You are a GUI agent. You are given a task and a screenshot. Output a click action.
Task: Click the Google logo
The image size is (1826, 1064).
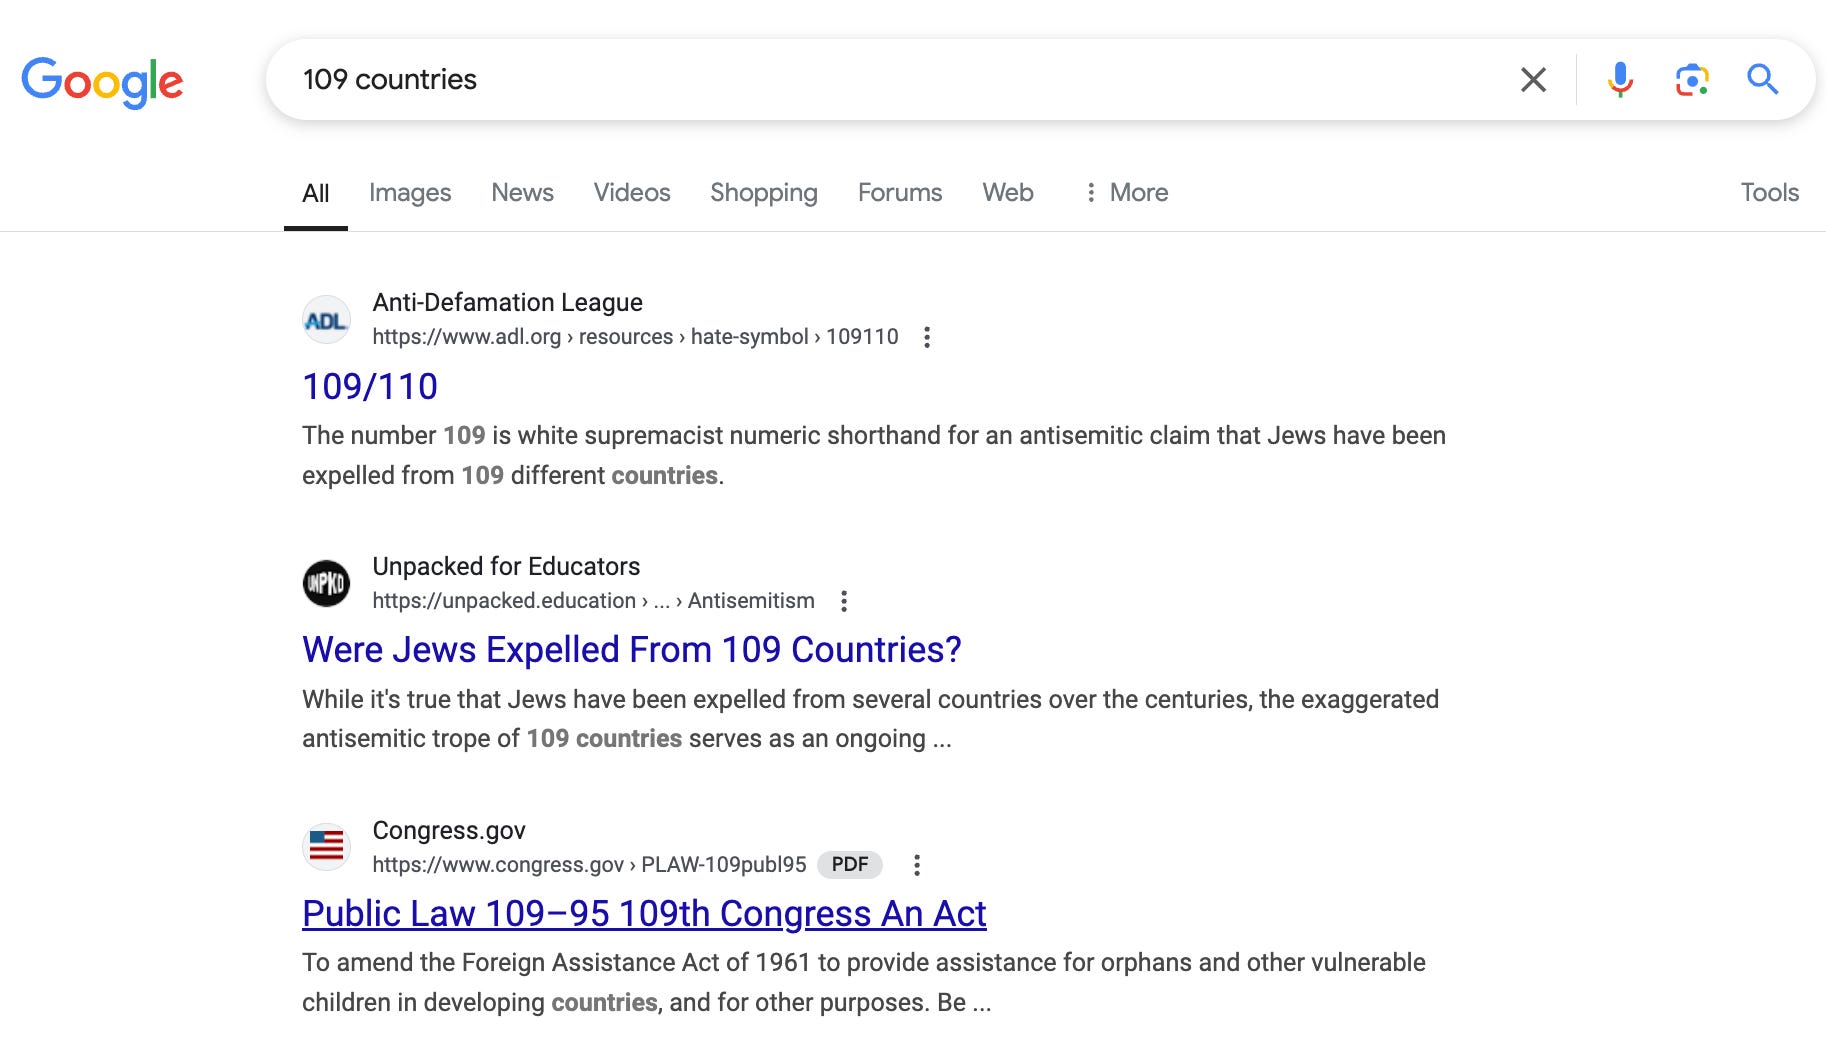click(102, 82)
